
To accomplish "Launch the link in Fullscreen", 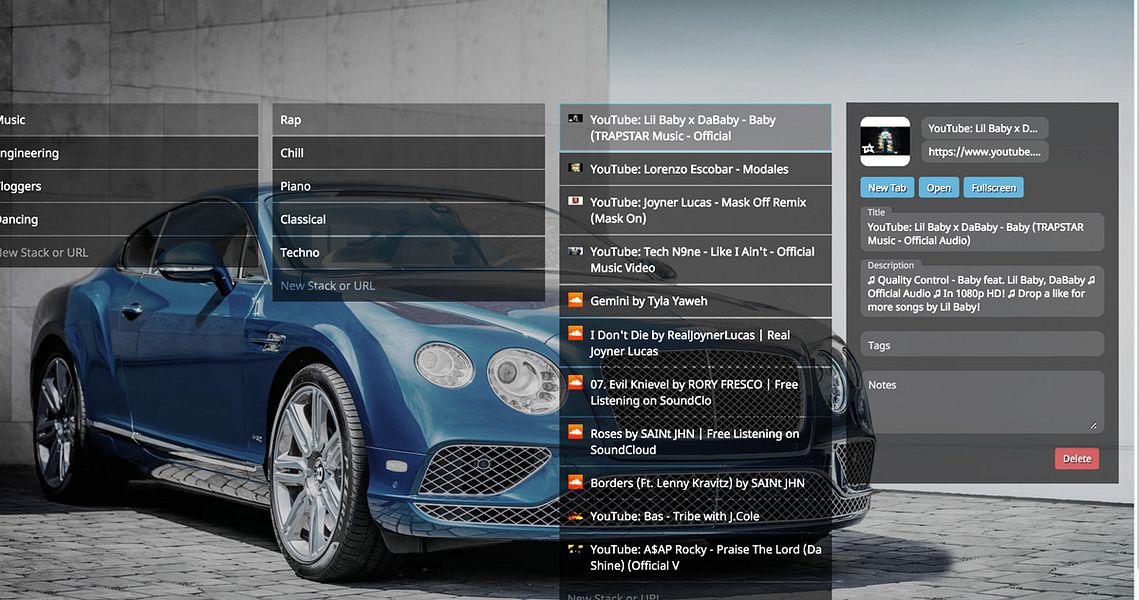I will (x=994, y=187).
